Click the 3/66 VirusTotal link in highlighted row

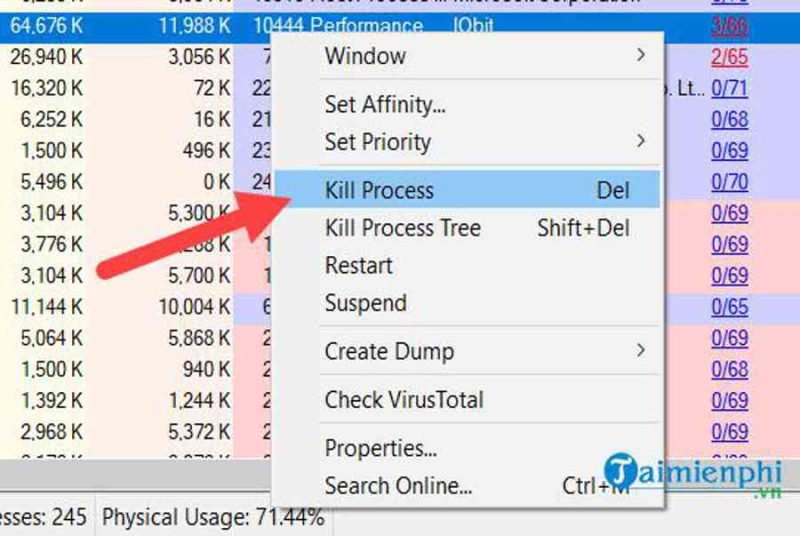tap(730, 26)
